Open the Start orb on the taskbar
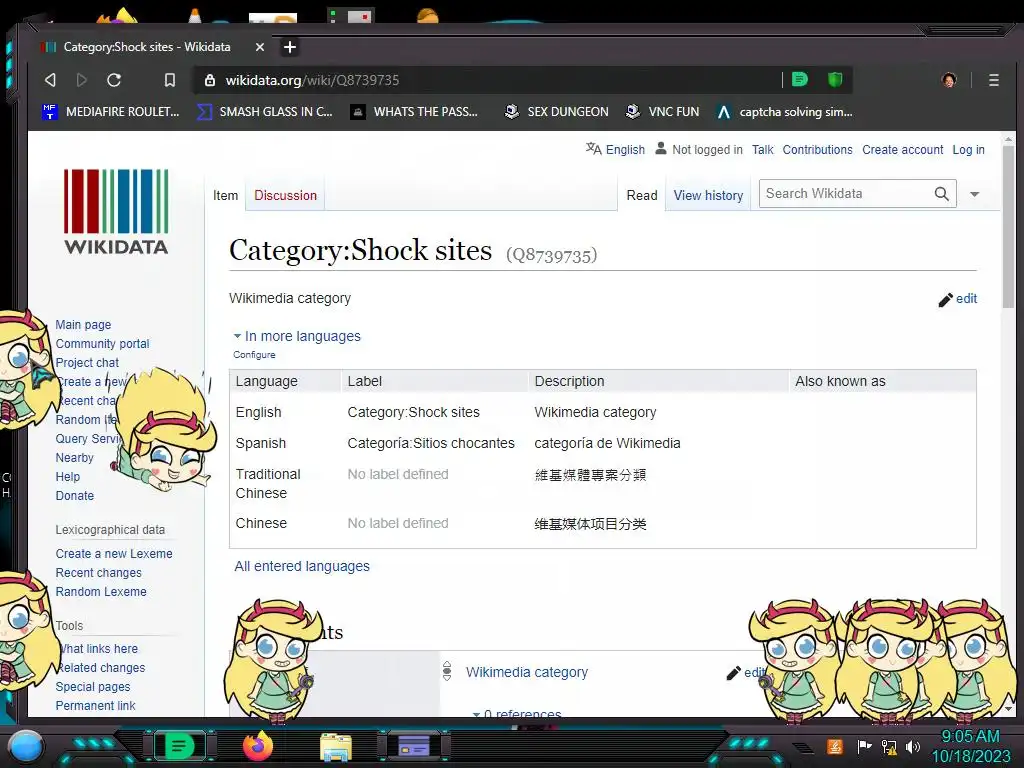Image resolution: width=1024 pixels, height=768 pixels. (x=26, y=746)
